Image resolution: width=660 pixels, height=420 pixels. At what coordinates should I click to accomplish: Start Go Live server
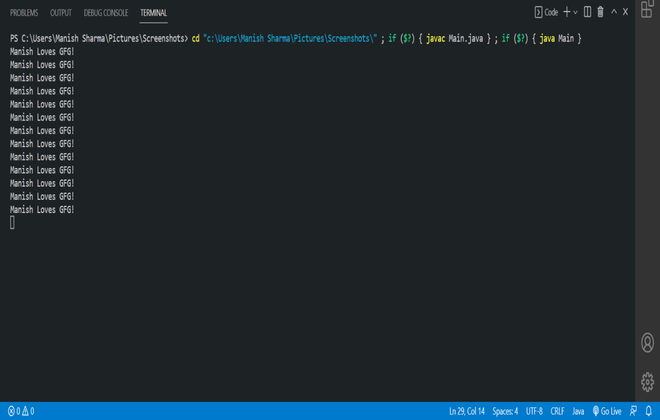[607, 411]
